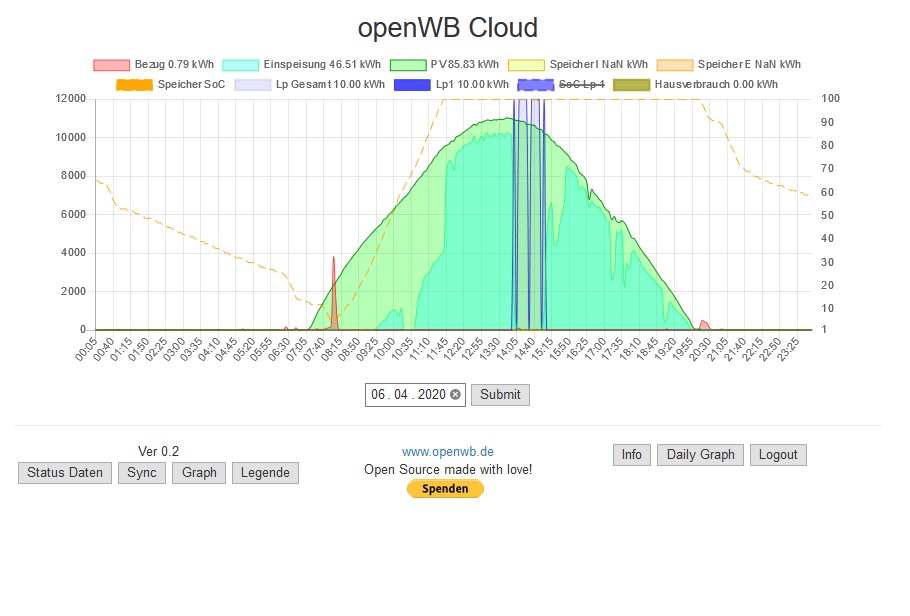Click the Speicher SoC legend label
Image resolution: width=910 pixels, height=616 pixels.
[191, 85]
